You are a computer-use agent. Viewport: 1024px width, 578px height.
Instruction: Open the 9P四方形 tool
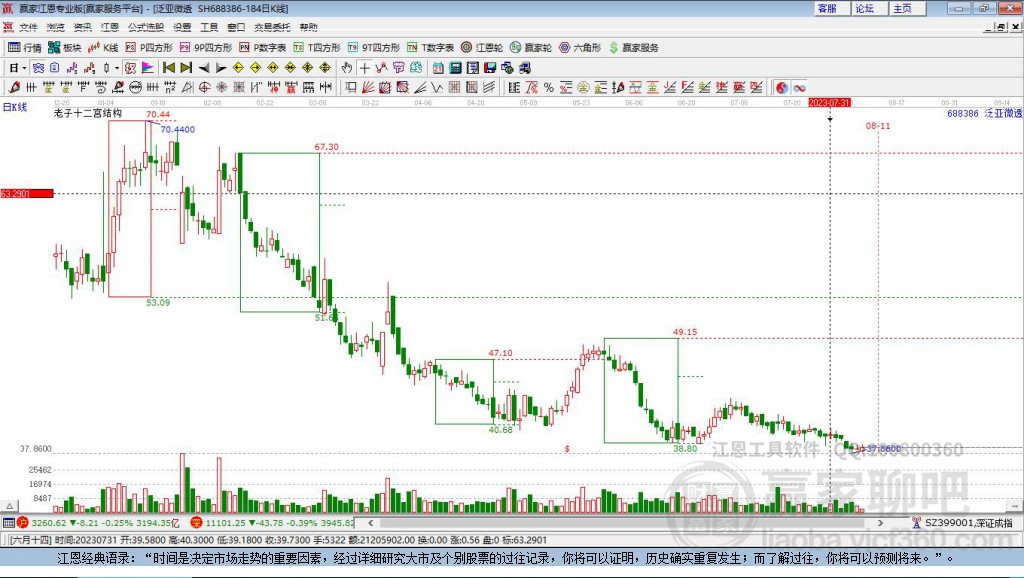(206, 48)
